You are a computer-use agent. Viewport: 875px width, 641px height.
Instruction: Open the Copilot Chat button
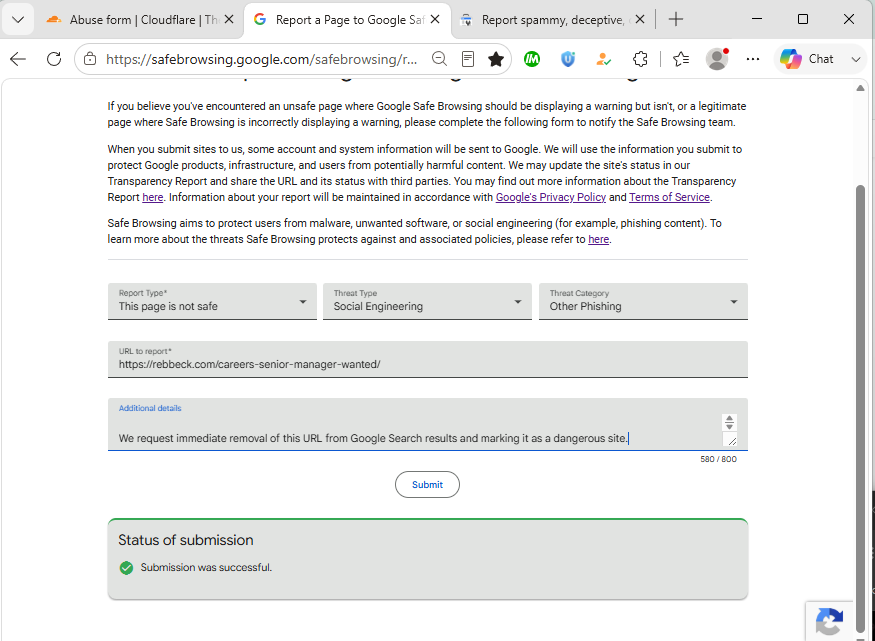807,59
